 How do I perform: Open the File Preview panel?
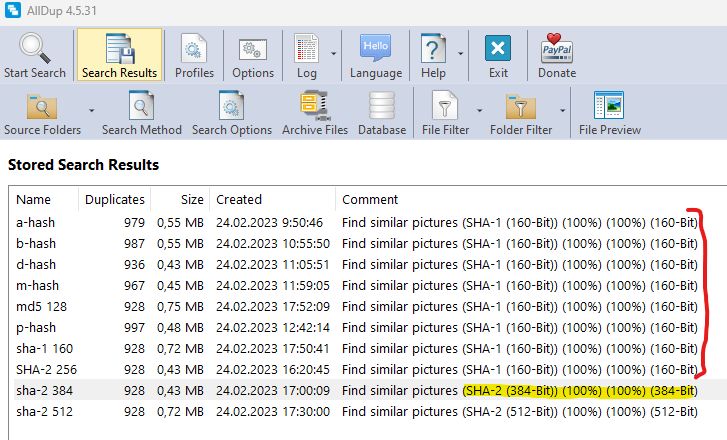click(609, 106)
